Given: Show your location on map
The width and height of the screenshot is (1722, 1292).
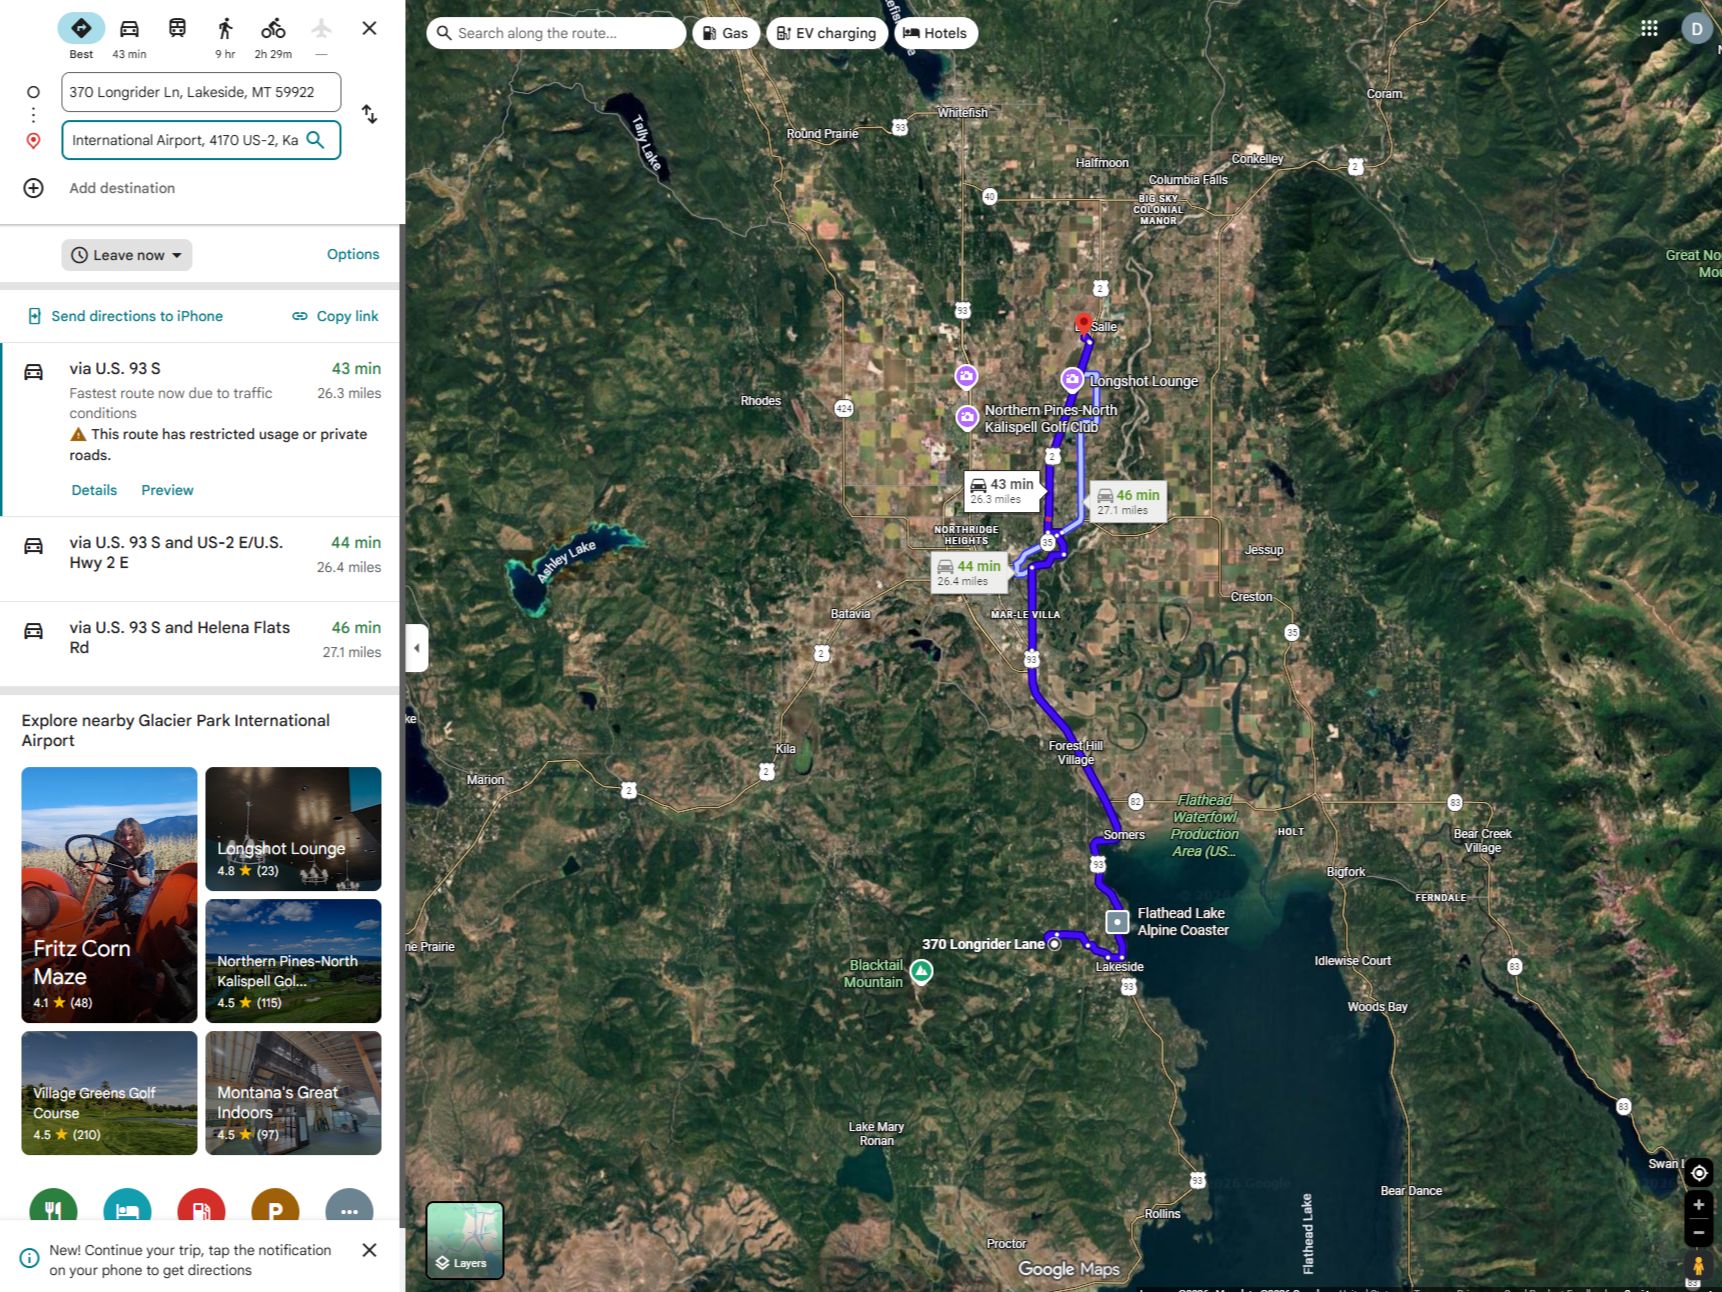Looking at the screenshot, I should (1698, 1173).
